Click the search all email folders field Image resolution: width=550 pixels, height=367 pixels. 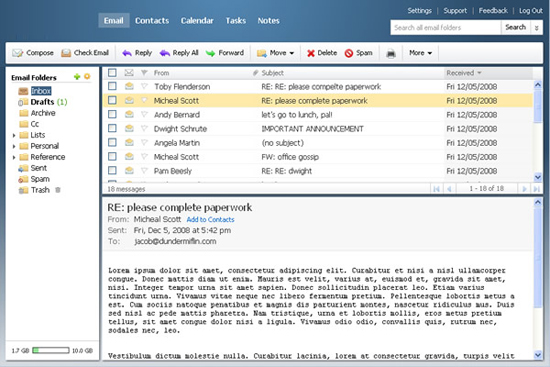click(x=445, y=27)
